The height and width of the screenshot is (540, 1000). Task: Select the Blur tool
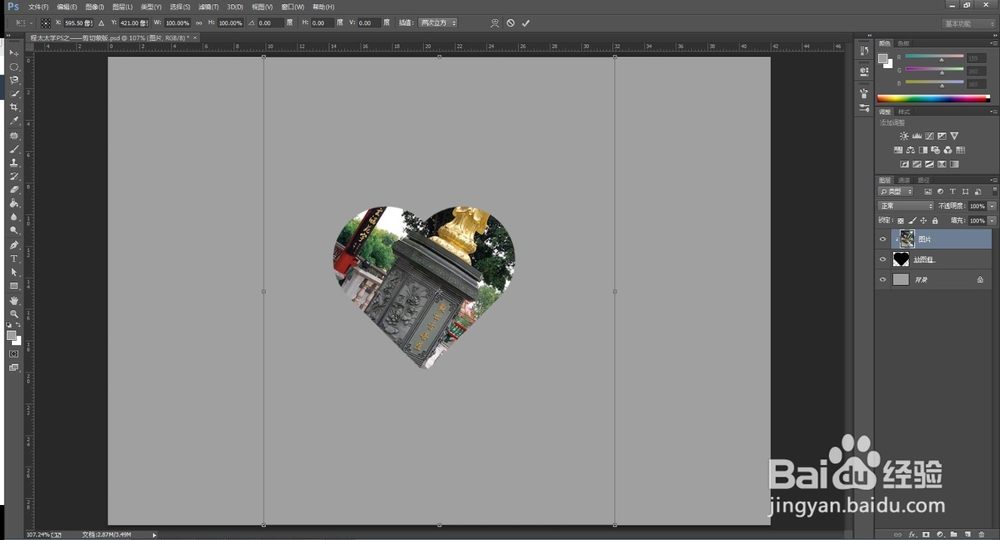[14, 217]
